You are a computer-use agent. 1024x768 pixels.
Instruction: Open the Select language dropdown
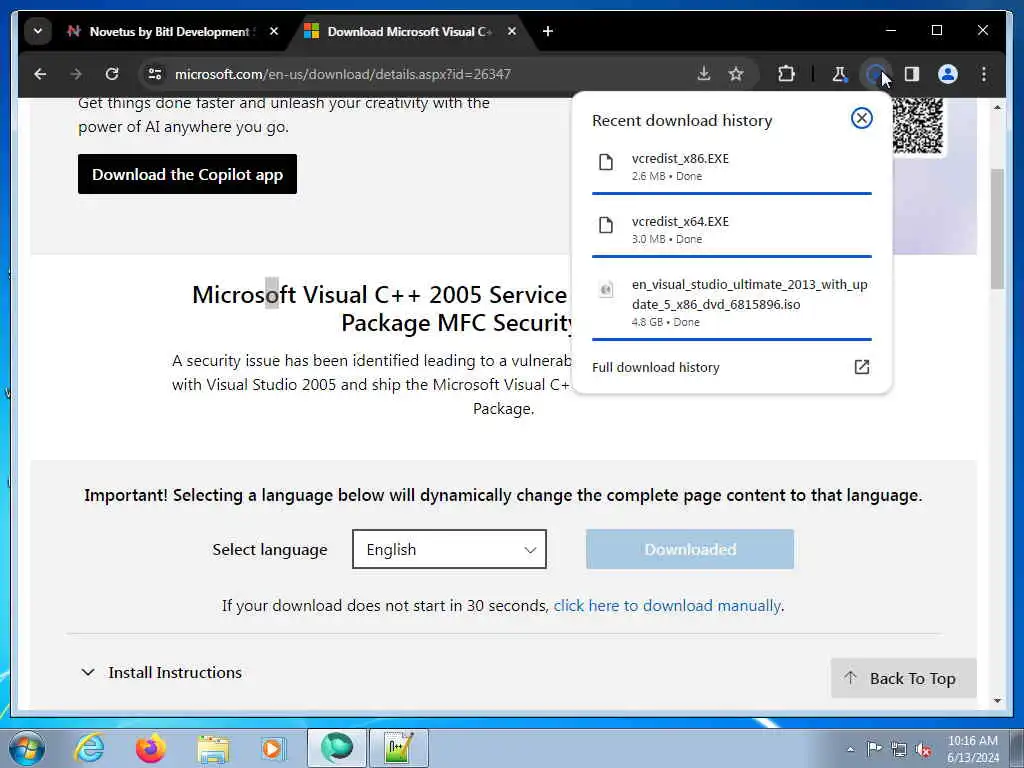tap(449, 549)
